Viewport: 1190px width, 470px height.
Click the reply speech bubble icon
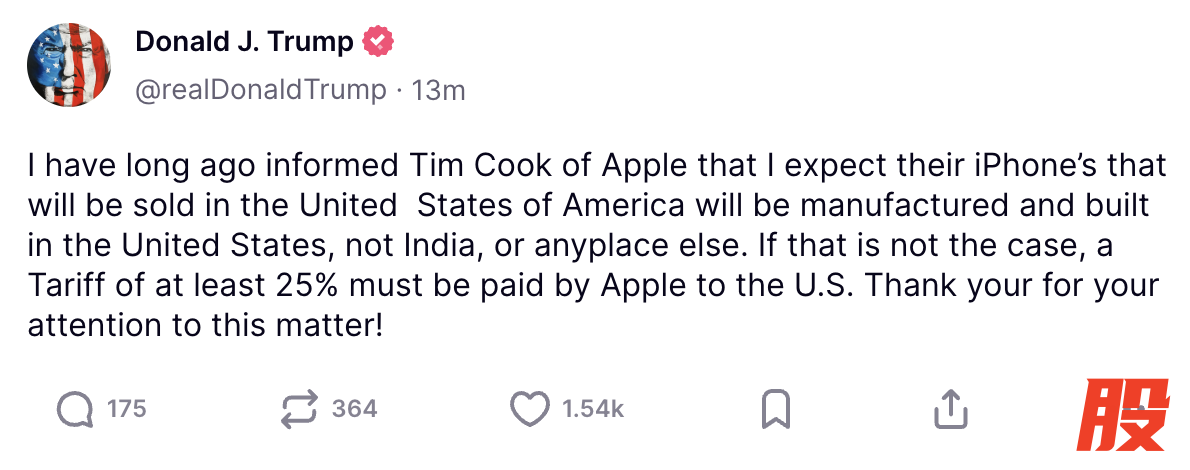76,409
